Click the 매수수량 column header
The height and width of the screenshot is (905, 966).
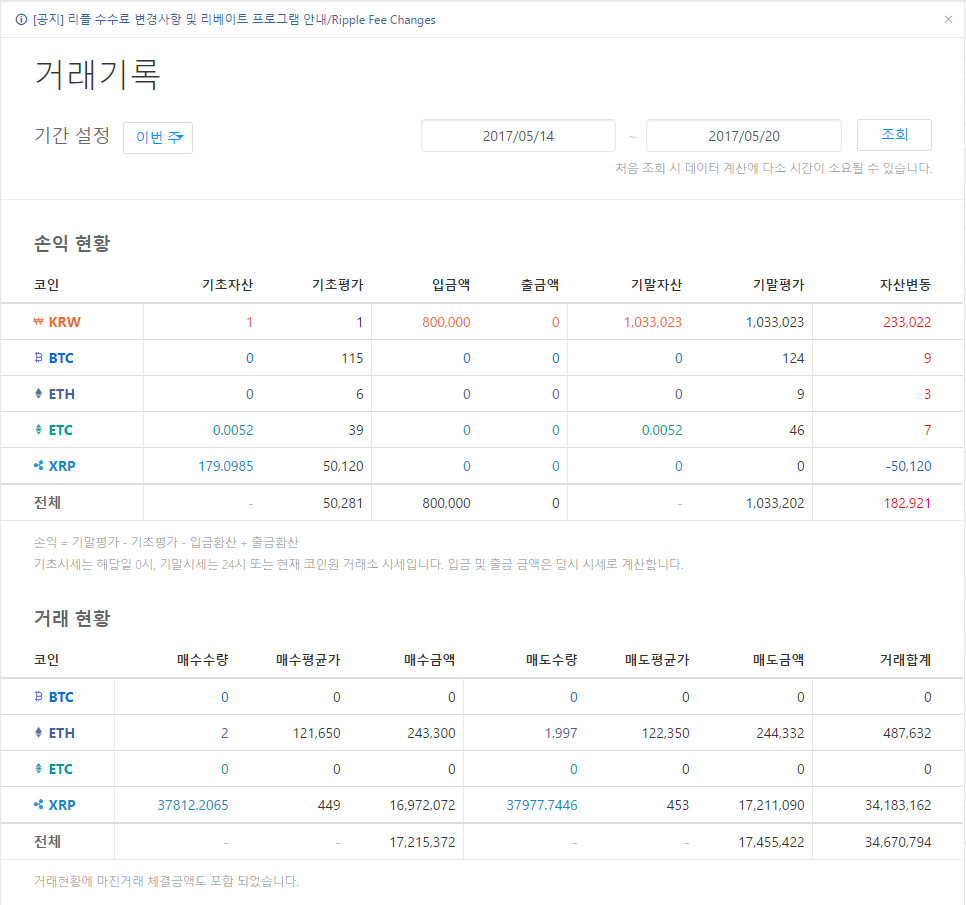coord(203,660)
